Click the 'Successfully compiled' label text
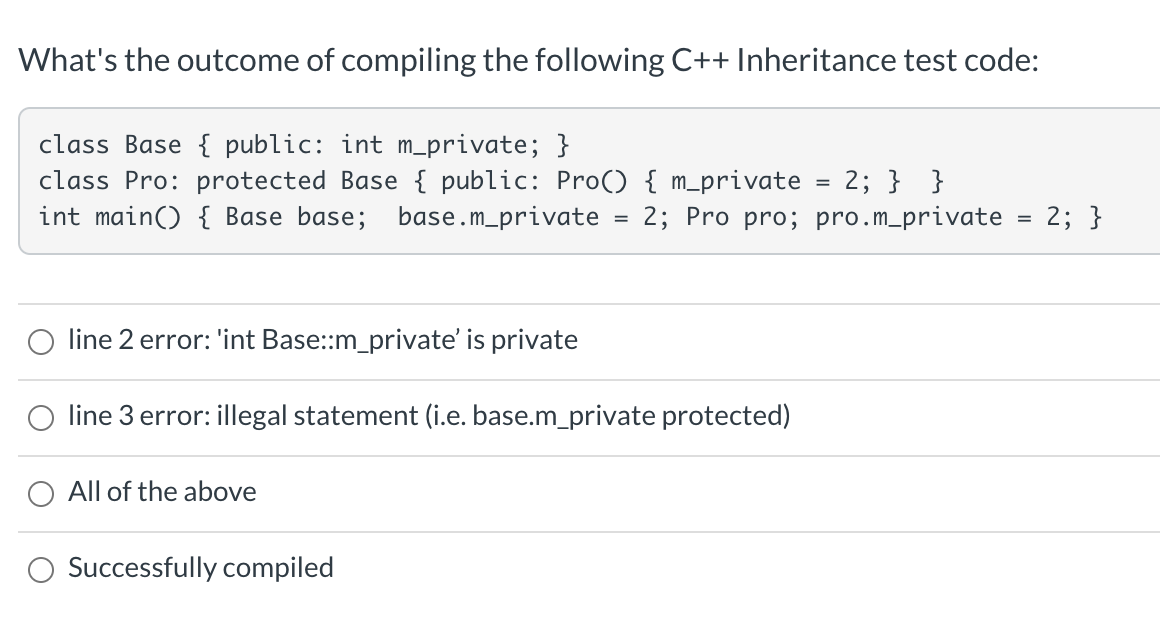The height and width of the screenshot is (618, 1160). coord(200,568)
